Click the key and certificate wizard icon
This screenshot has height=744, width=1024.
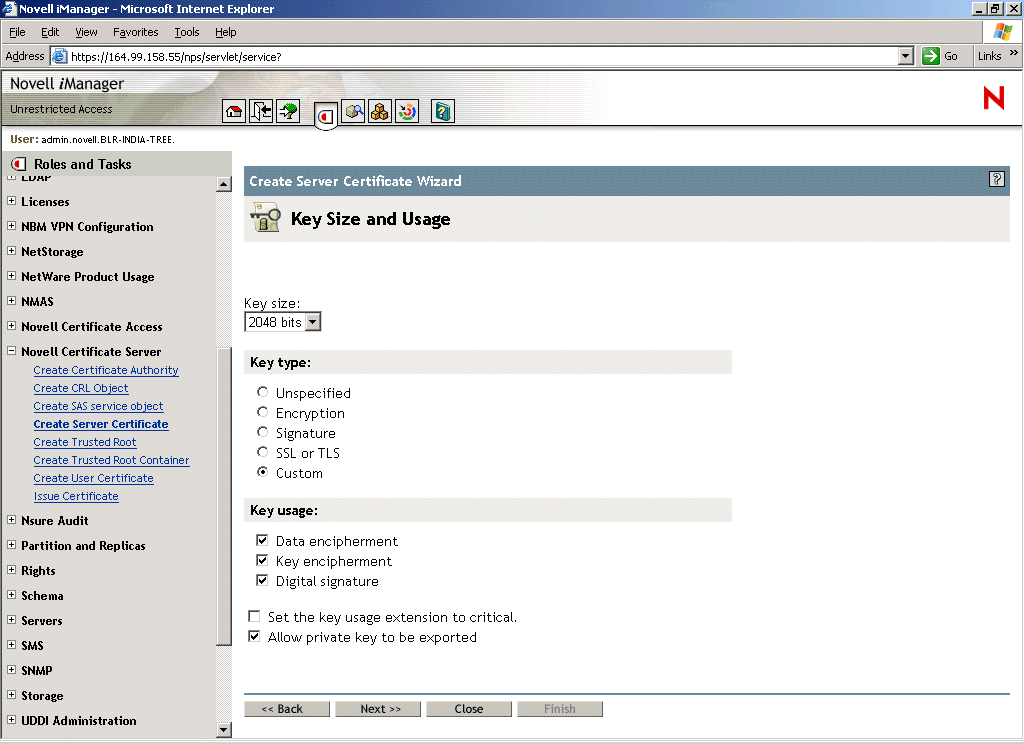[x=265, y=218]
